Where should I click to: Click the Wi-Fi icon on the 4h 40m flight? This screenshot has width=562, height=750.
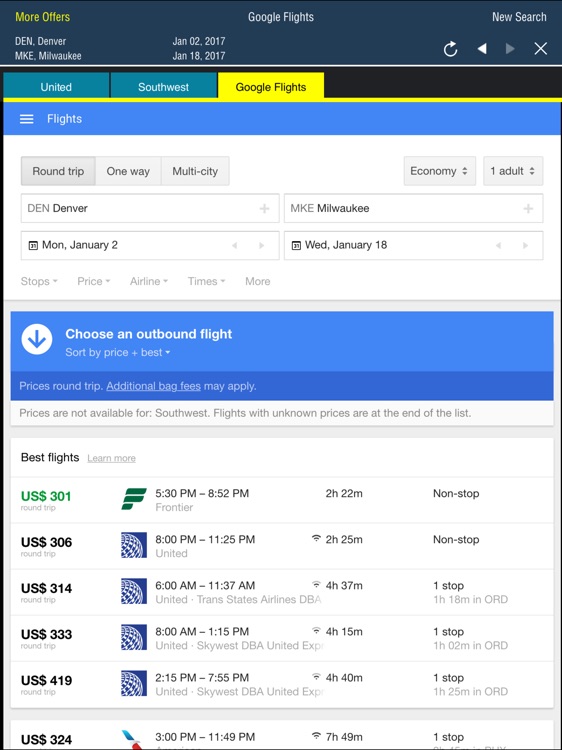316,676
